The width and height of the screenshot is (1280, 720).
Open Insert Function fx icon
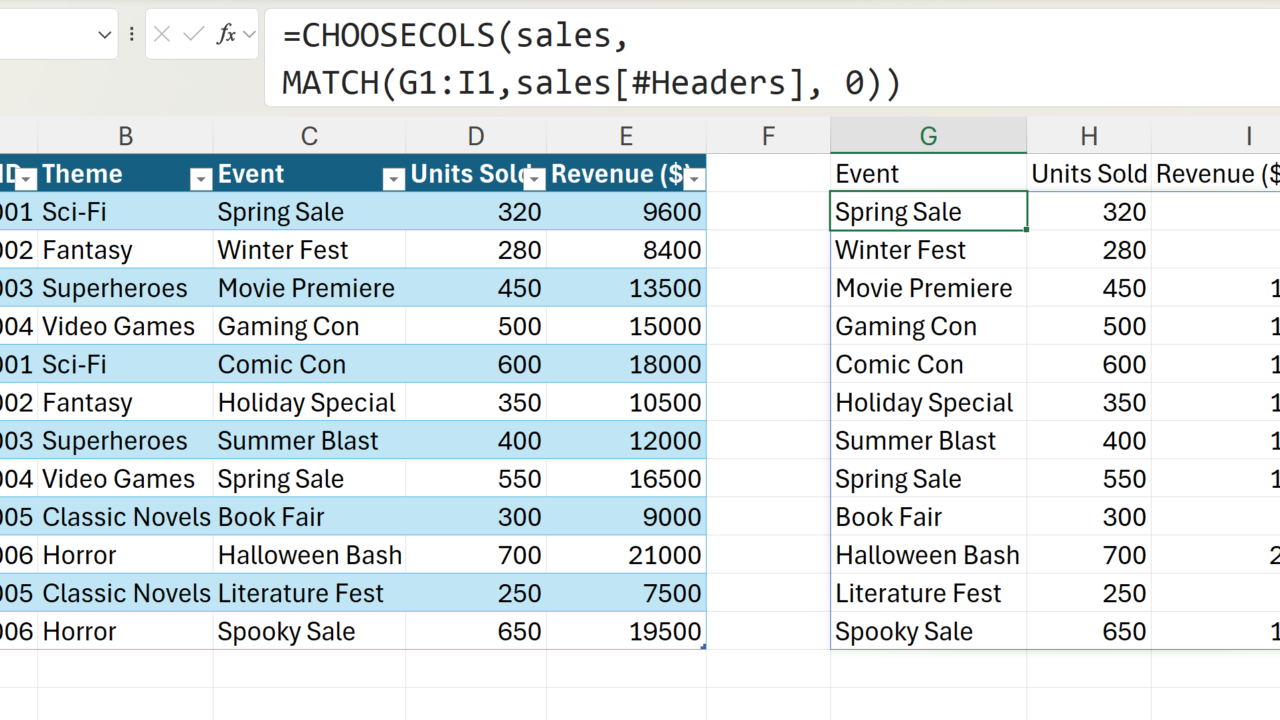pos(226,35)
